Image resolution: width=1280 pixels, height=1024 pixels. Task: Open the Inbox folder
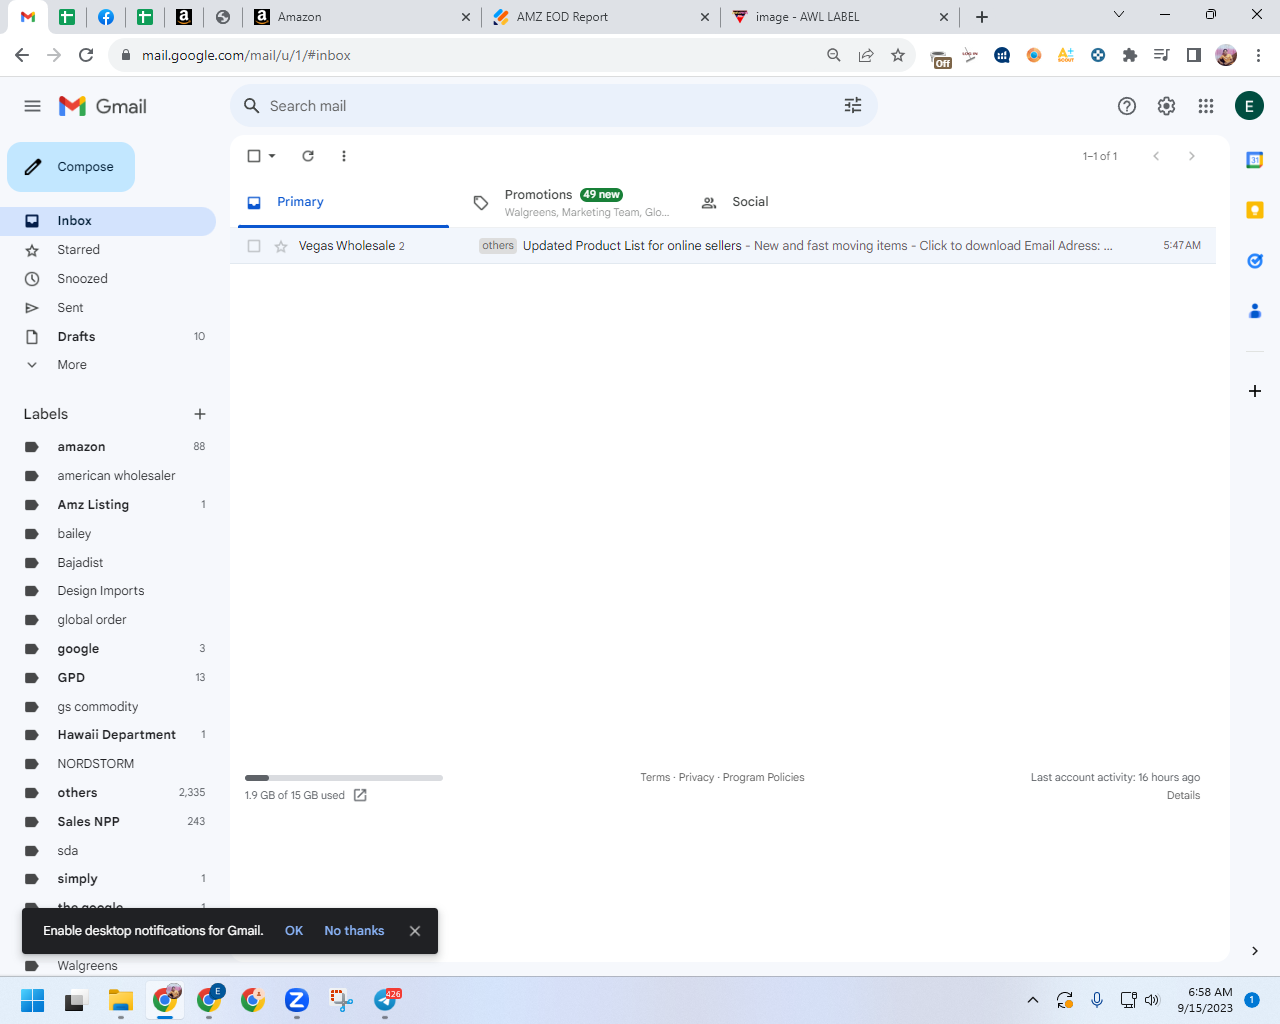tap(108, 221)
